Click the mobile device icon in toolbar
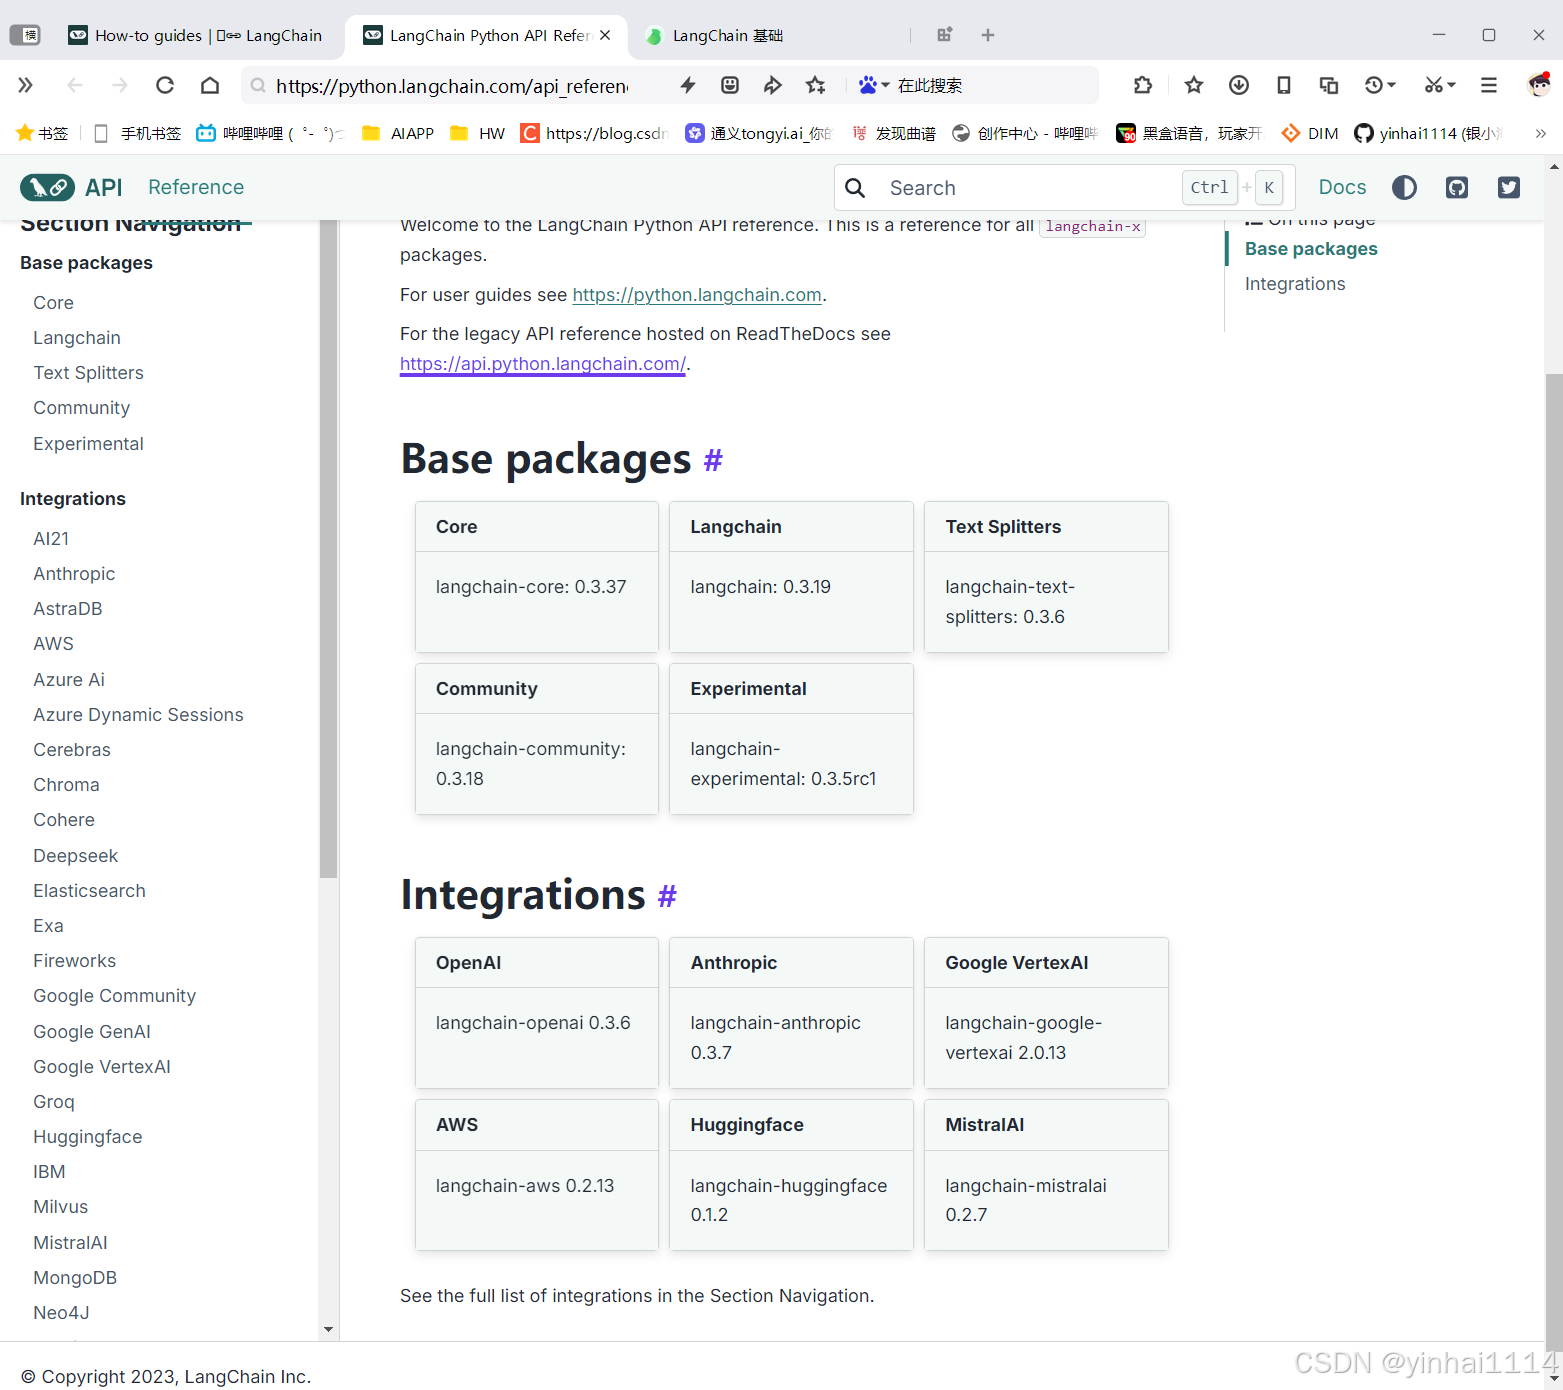The width and height of the screenshot is (1563, 1390). coord(1284,86)
